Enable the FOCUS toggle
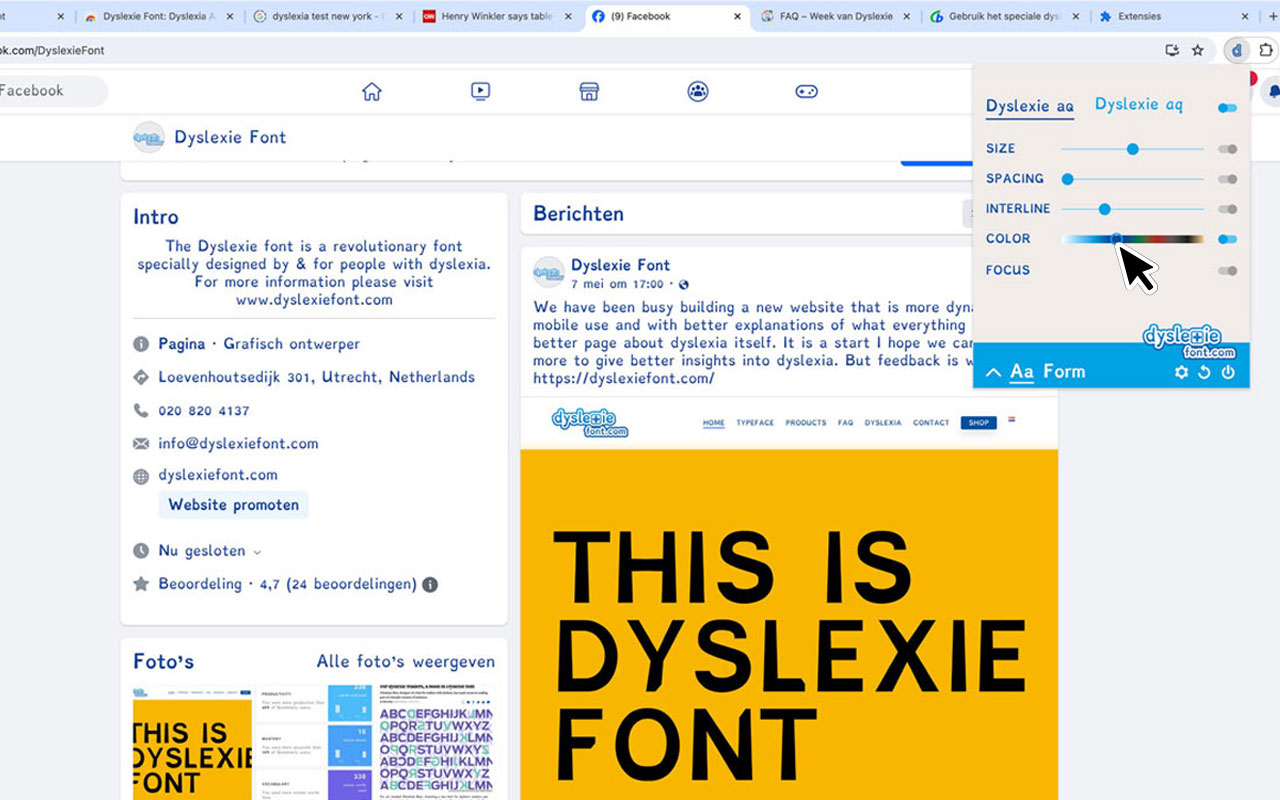Screen dimensions: 1280x800 (1227, 270)
